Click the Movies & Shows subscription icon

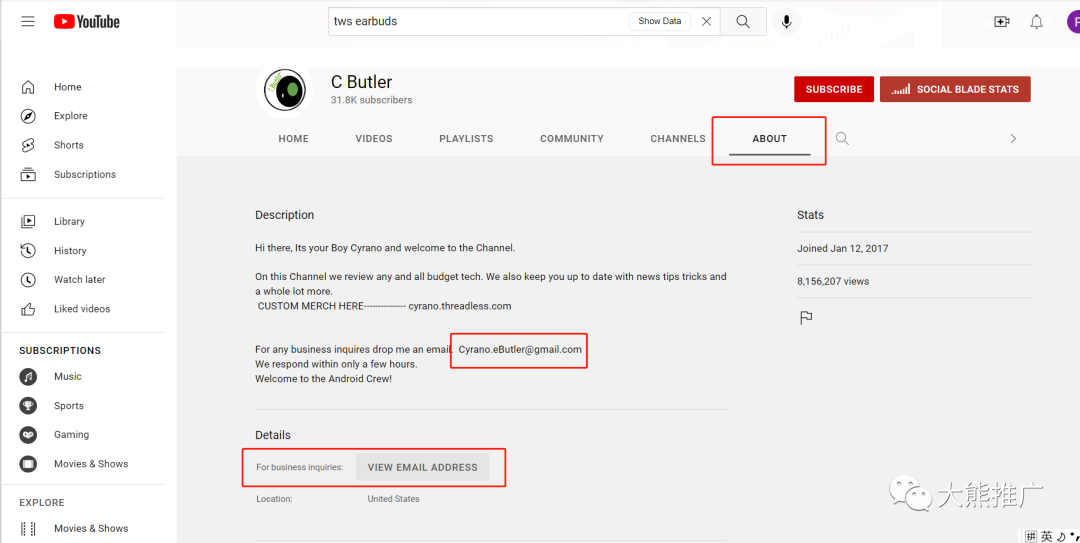(x=28, y=464)
